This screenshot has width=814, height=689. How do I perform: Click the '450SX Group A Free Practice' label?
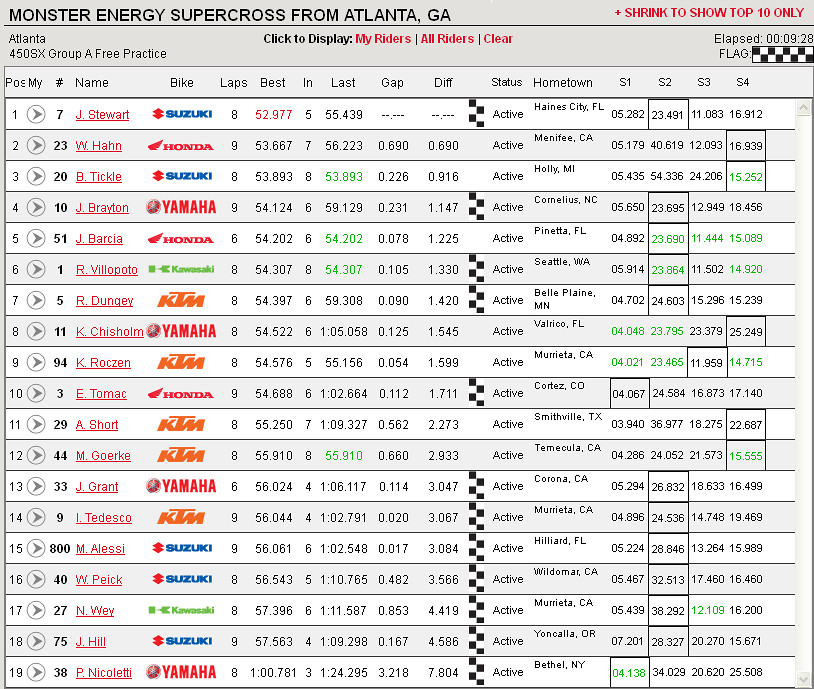[88, 54]
